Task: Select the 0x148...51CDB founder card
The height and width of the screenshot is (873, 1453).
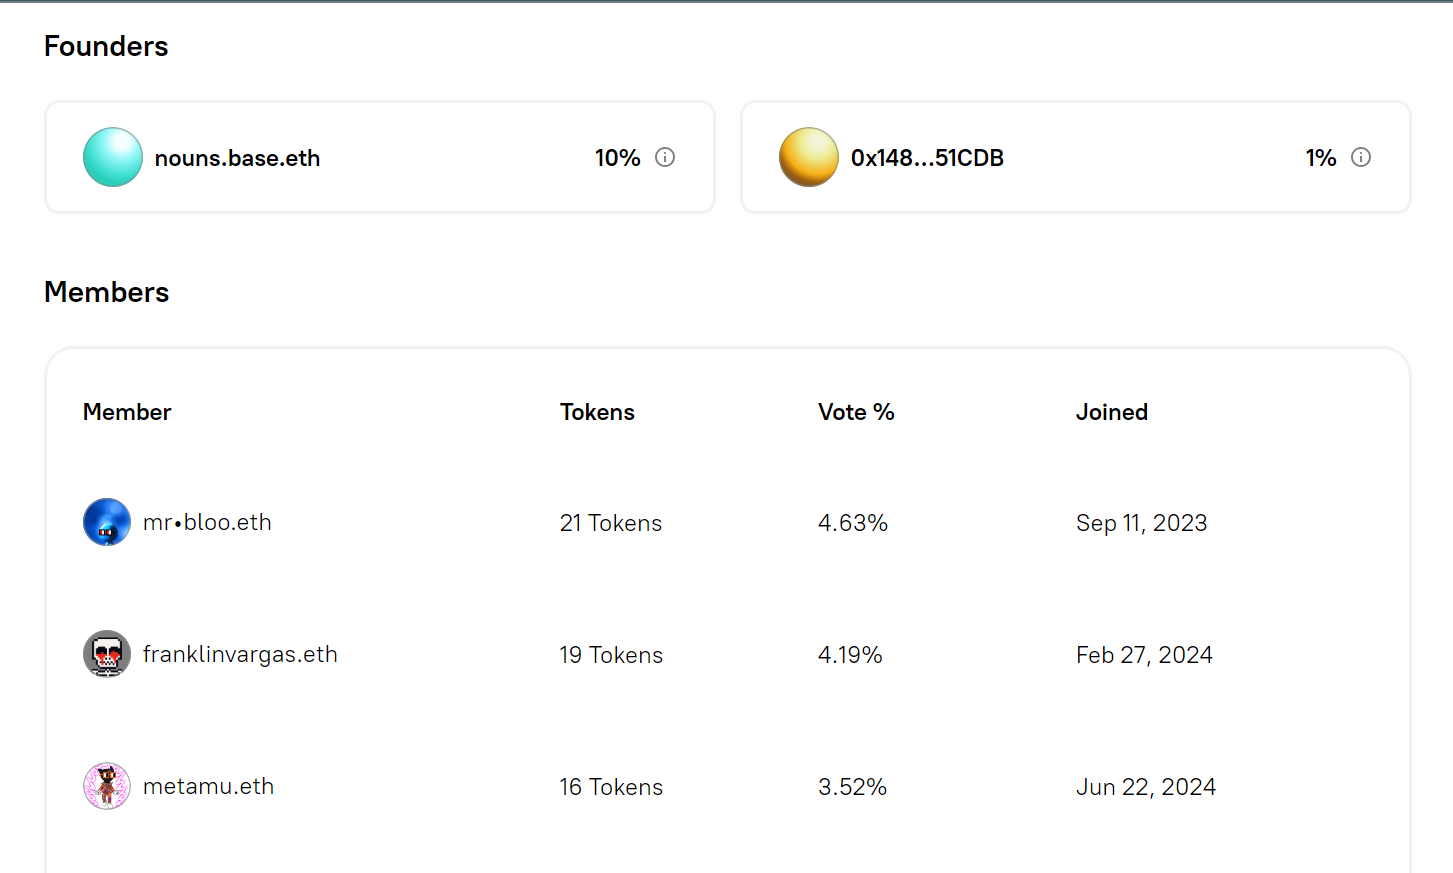Action: tap(1075, 156)
